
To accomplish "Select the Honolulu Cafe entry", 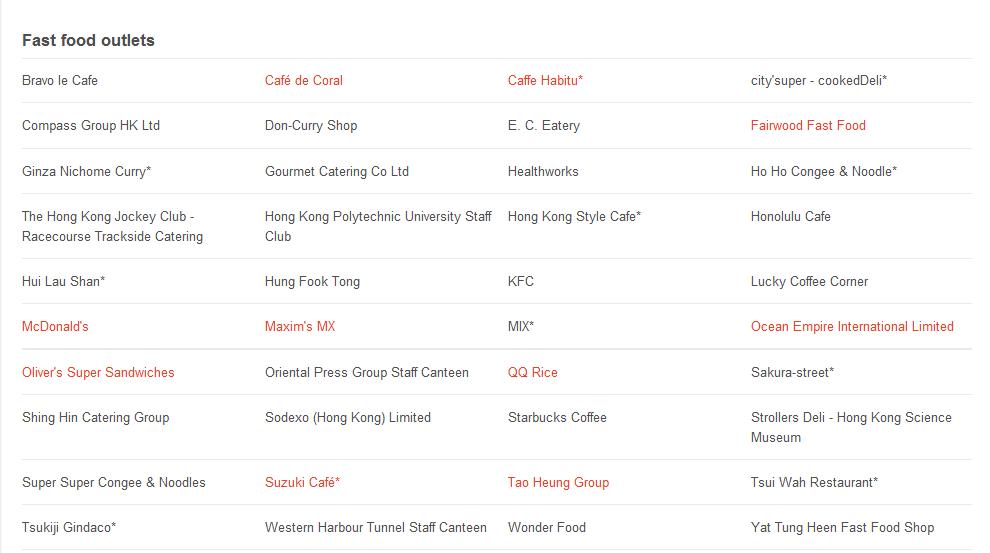I will (x=790, y=217).
